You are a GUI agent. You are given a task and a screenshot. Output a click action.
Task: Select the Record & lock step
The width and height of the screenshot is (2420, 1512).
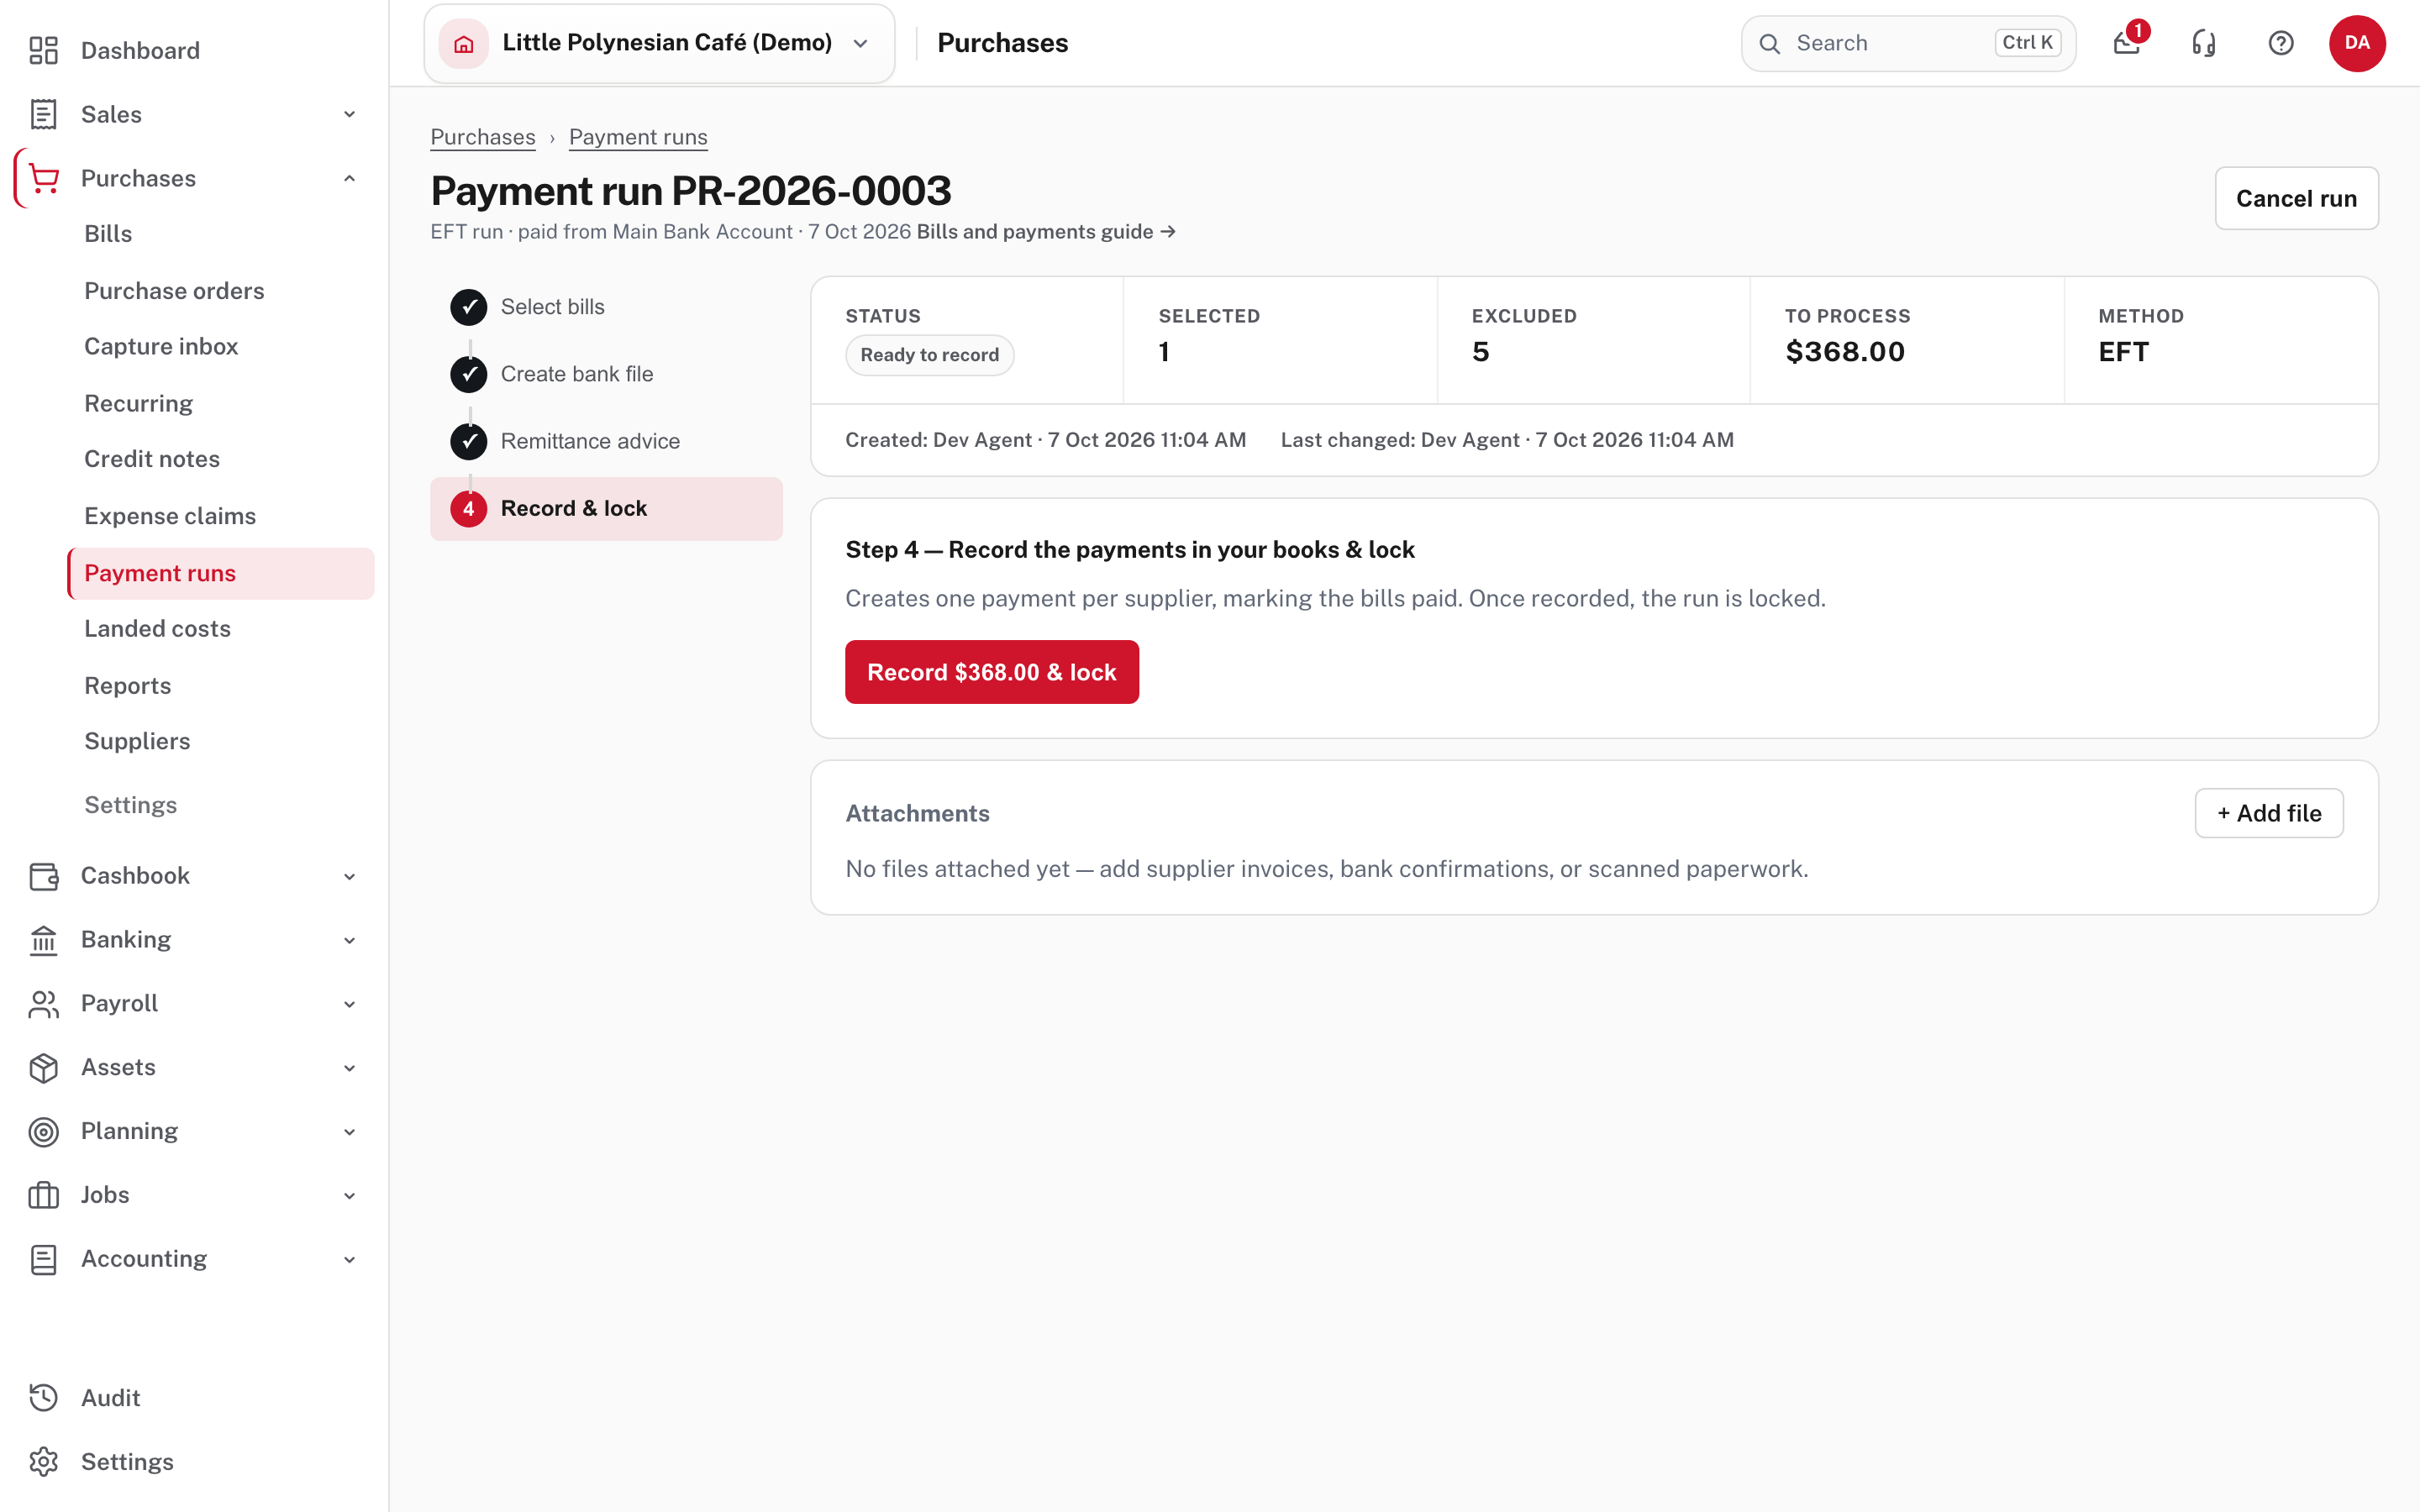606,508
